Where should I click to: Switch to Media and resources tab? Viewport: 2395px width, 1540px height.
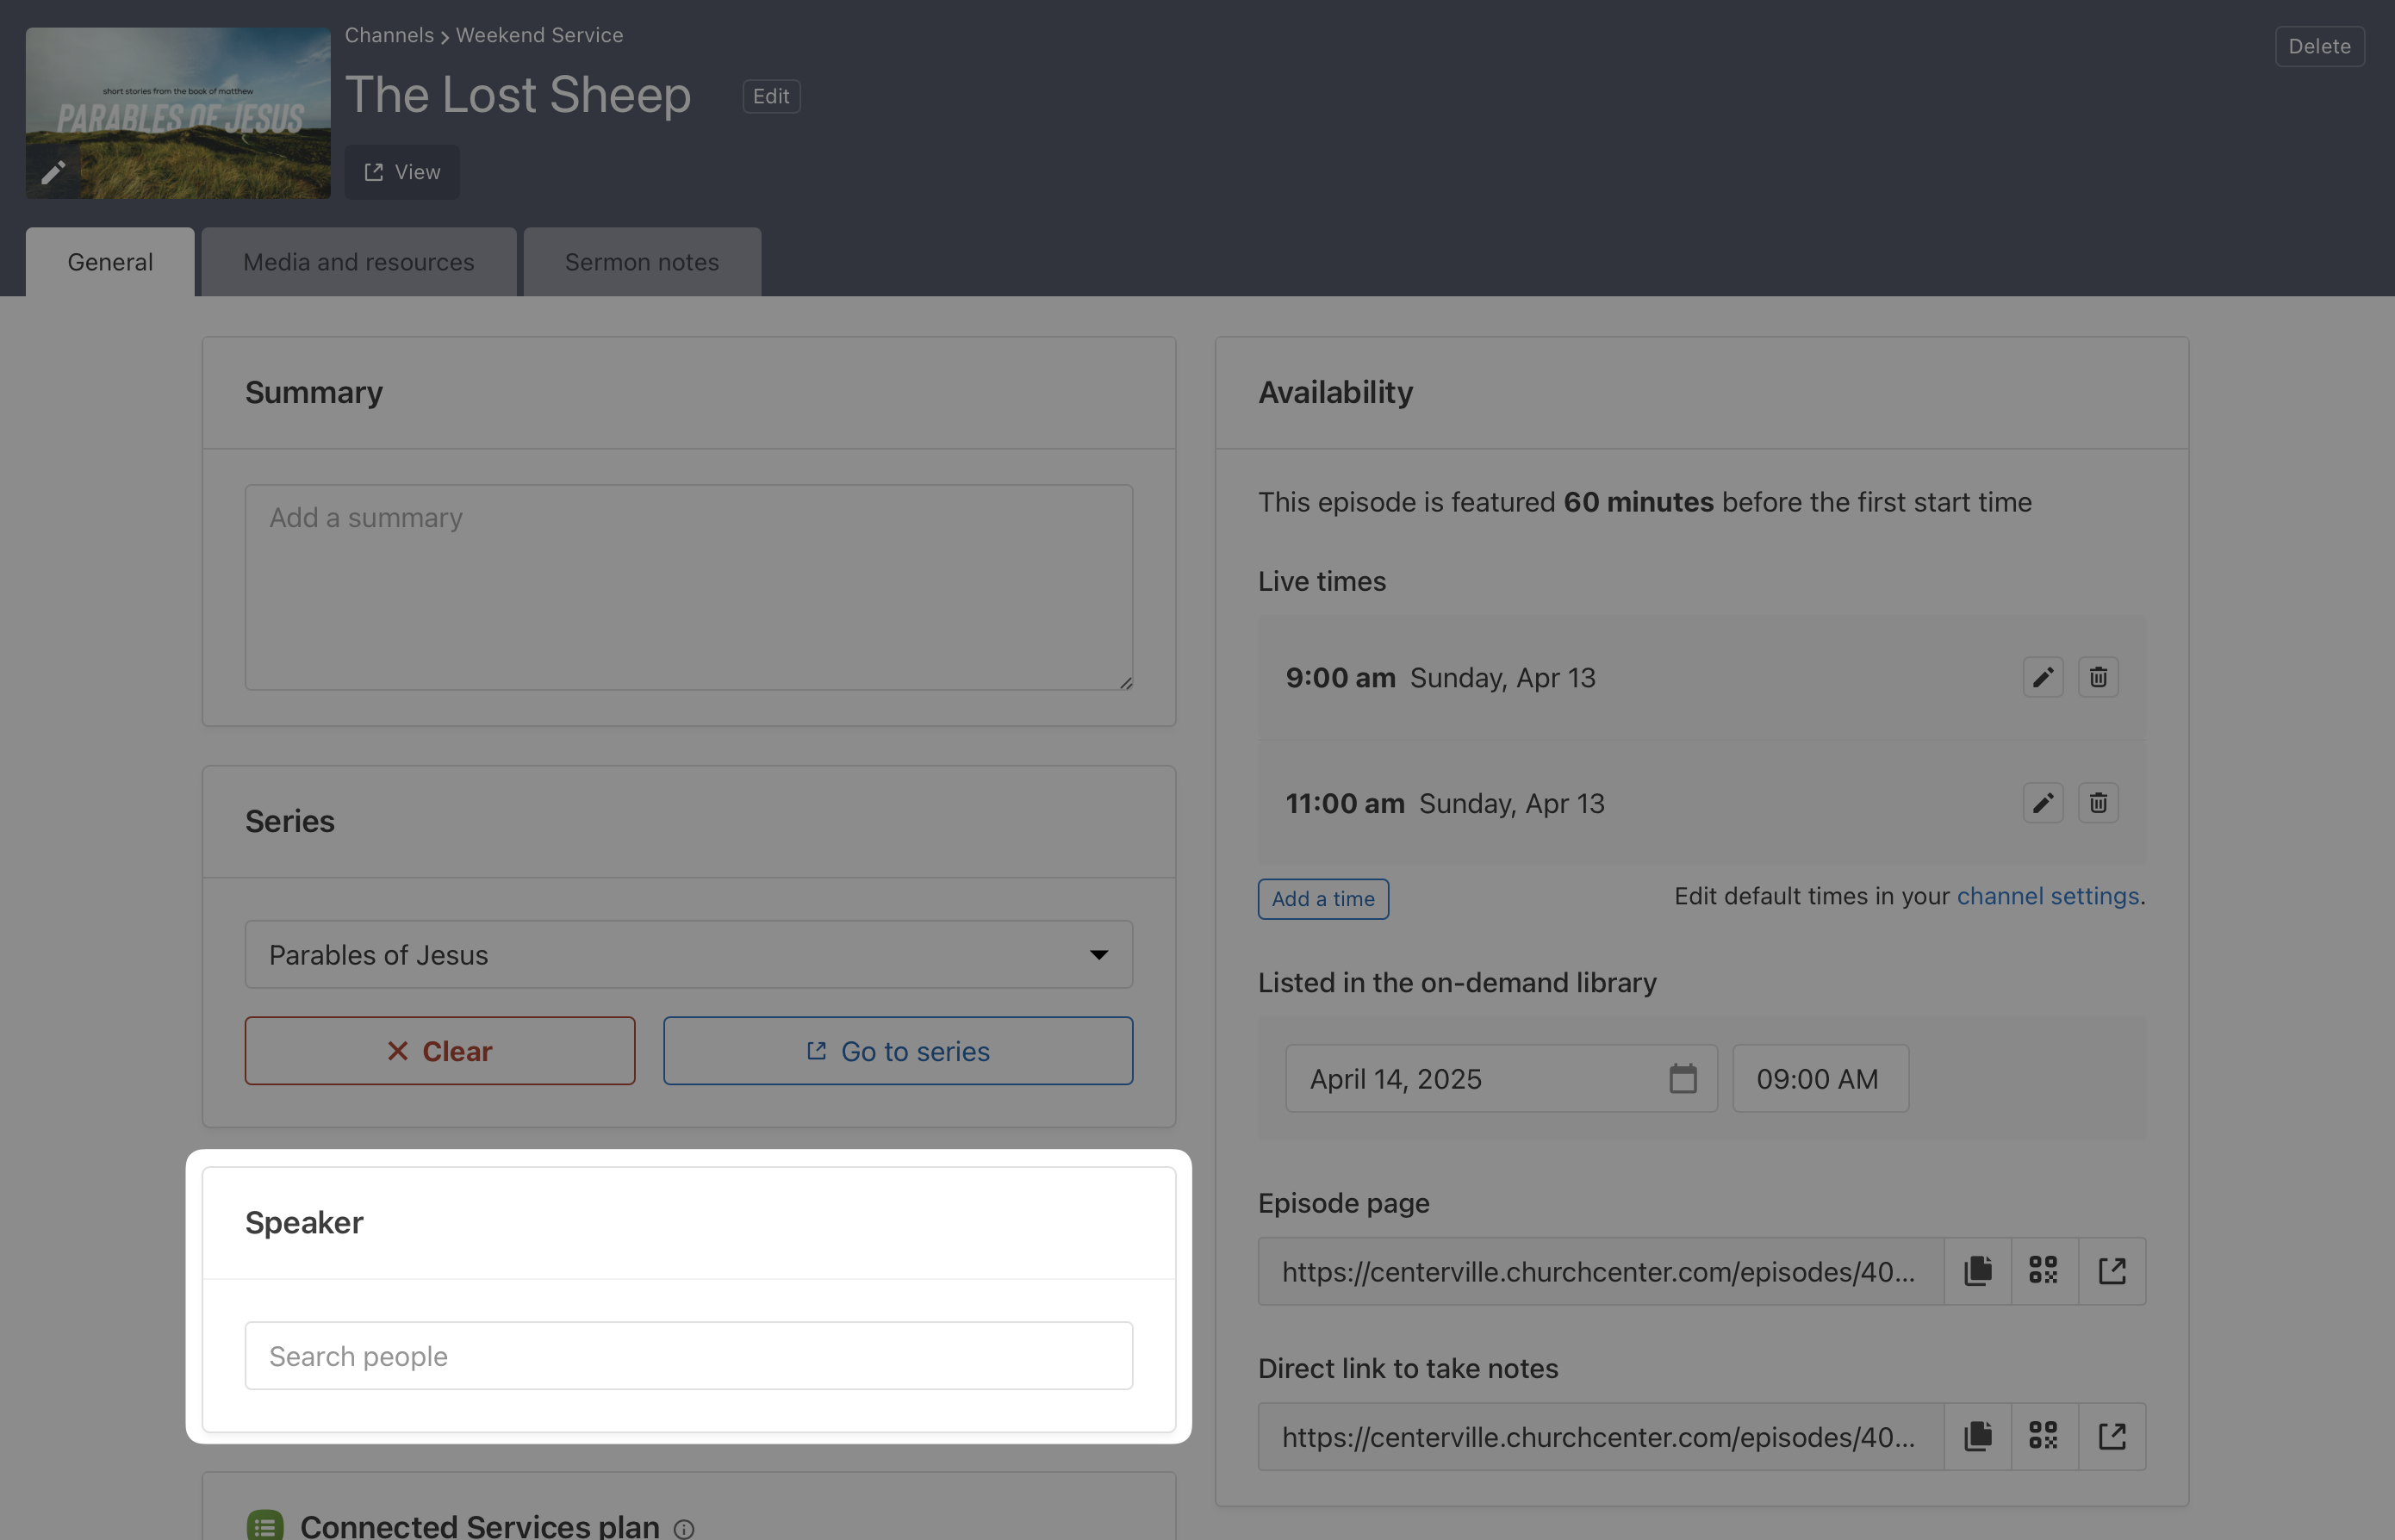(x=358, y=262)
